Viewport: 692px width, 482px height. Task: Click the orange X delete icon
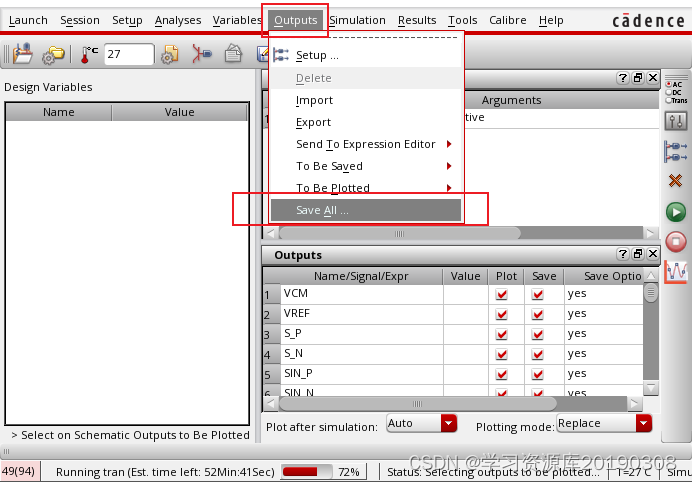tap(676, 181)
